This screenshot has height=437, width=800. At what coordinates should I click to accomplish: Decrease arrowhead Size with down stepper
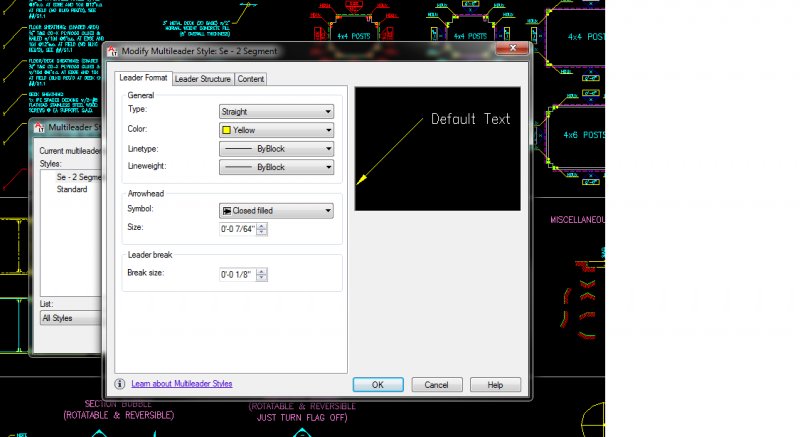[x=262, y=233]
